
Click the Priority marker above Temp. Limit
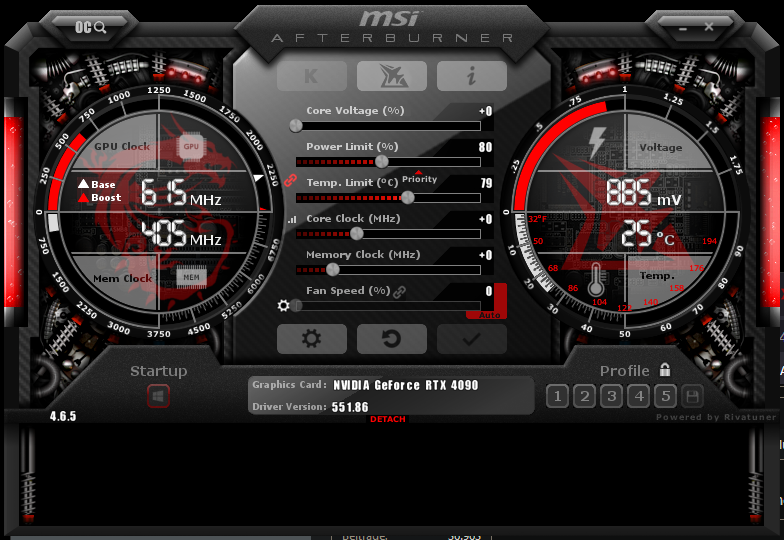[419, 178]
